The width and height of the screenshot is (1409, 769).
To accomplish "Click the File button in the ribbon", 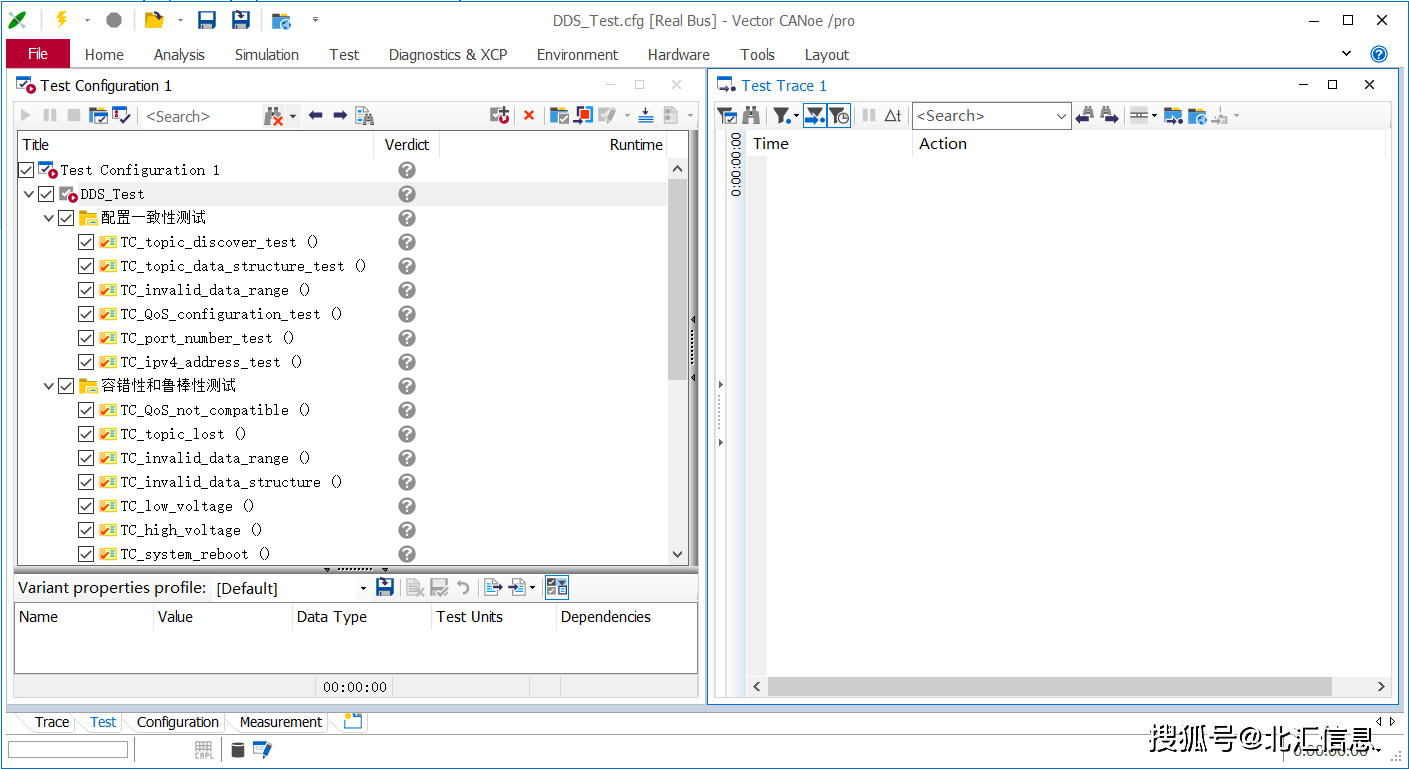I will tap(38, 54).
